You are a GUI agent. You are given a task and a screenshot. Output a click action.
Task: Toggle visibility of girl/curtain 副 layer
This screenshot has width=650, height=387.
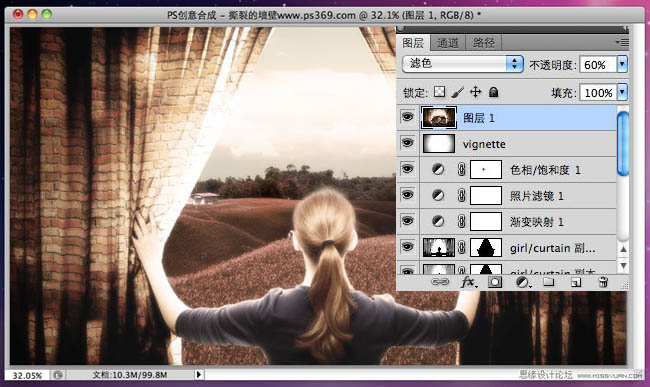[407, 247]
